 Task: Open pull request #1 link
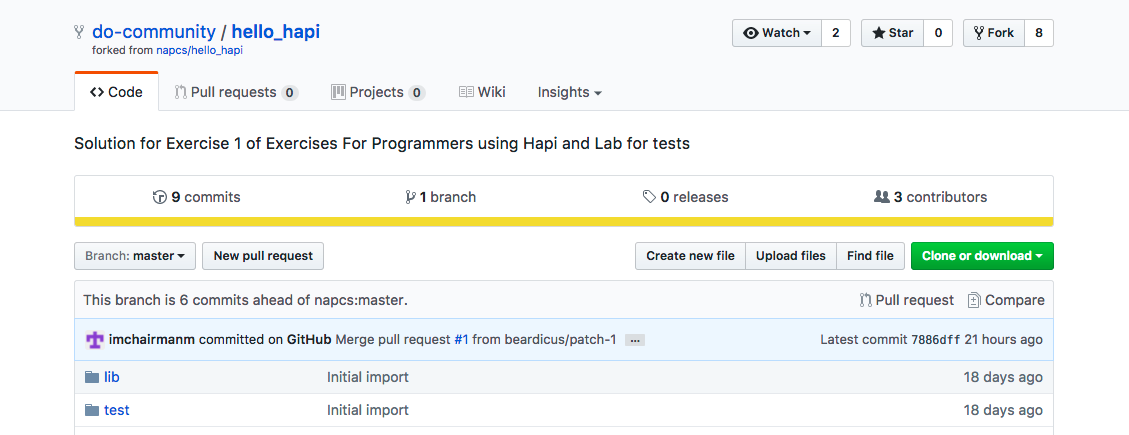461,339
